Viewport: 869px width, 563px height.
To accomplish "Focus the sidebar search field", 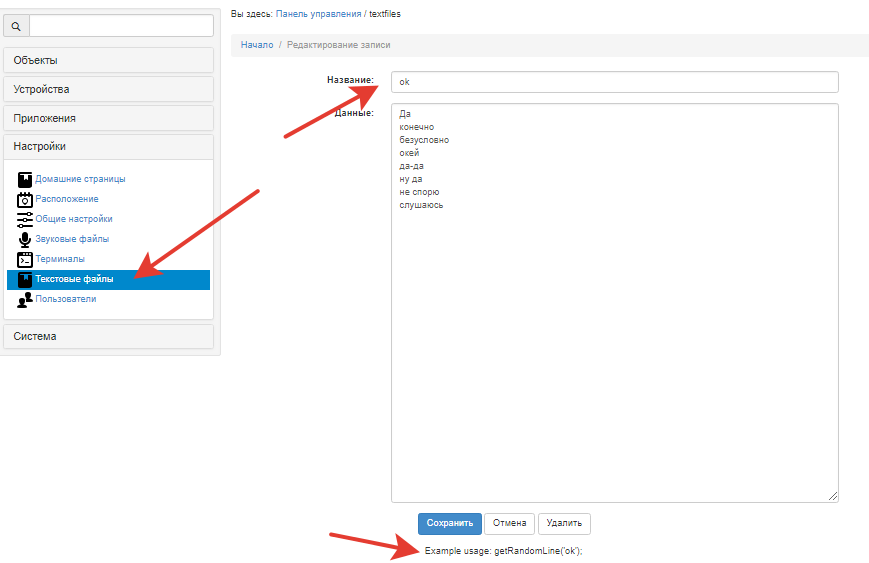I will [x=121, y=26].
